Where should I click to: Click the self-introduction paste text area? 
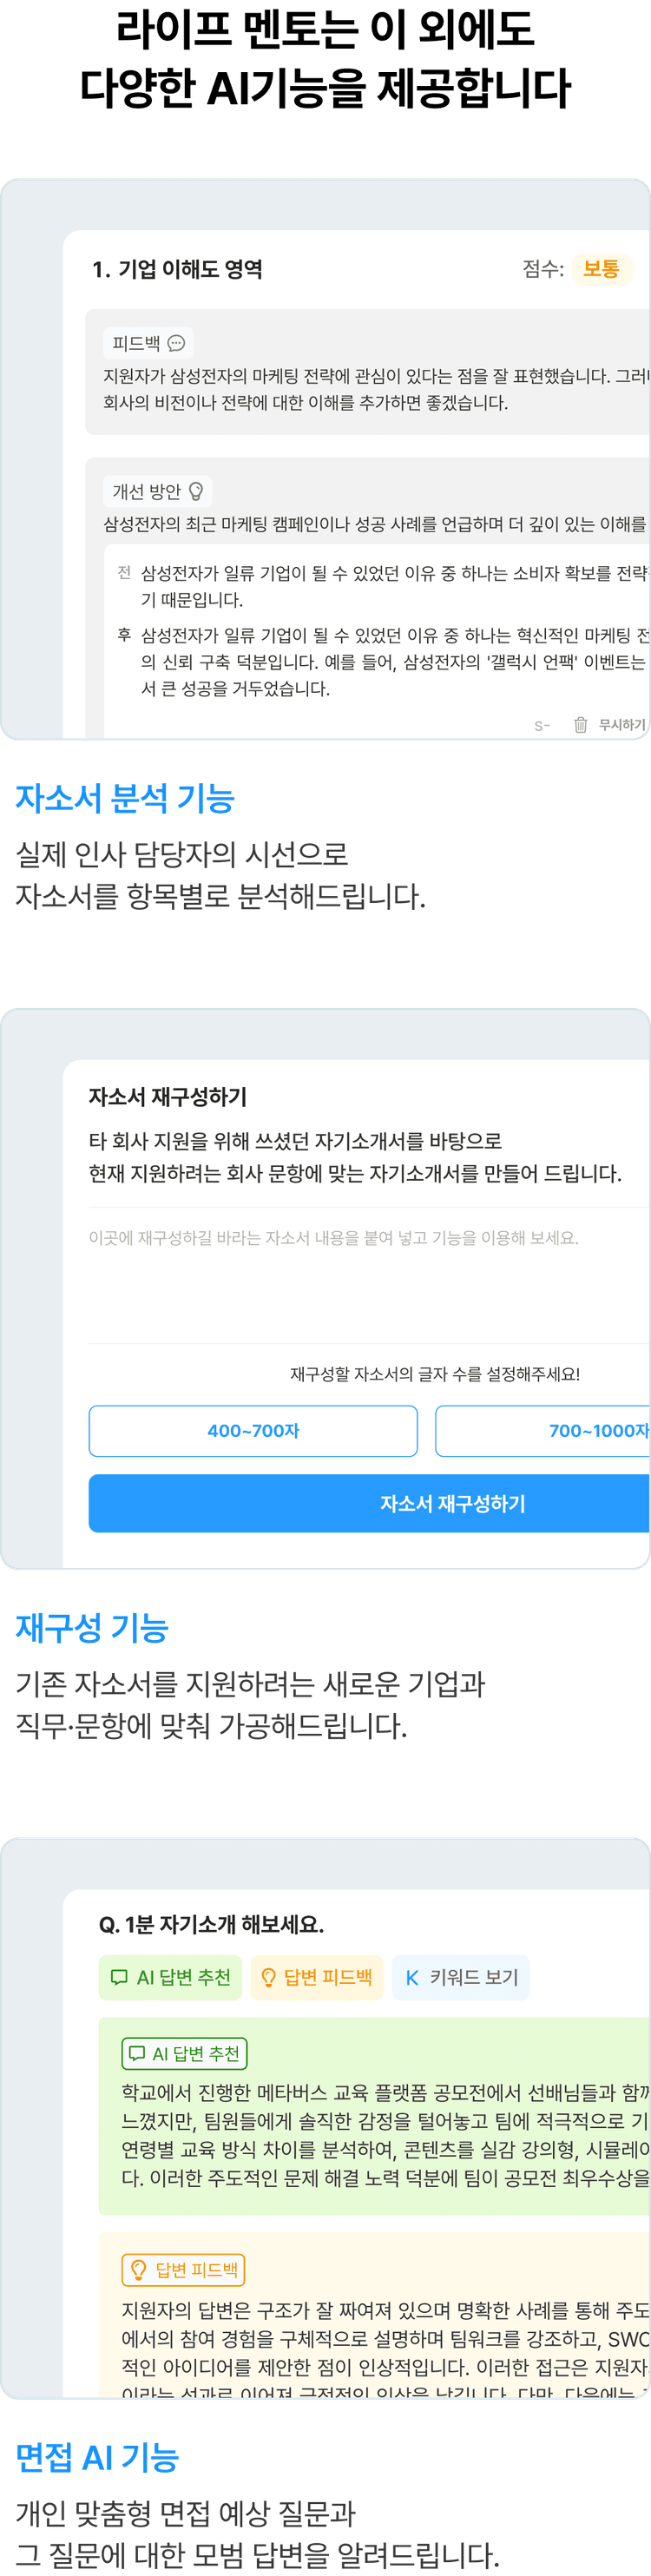pyautogui.click(x=369, y=1275)
